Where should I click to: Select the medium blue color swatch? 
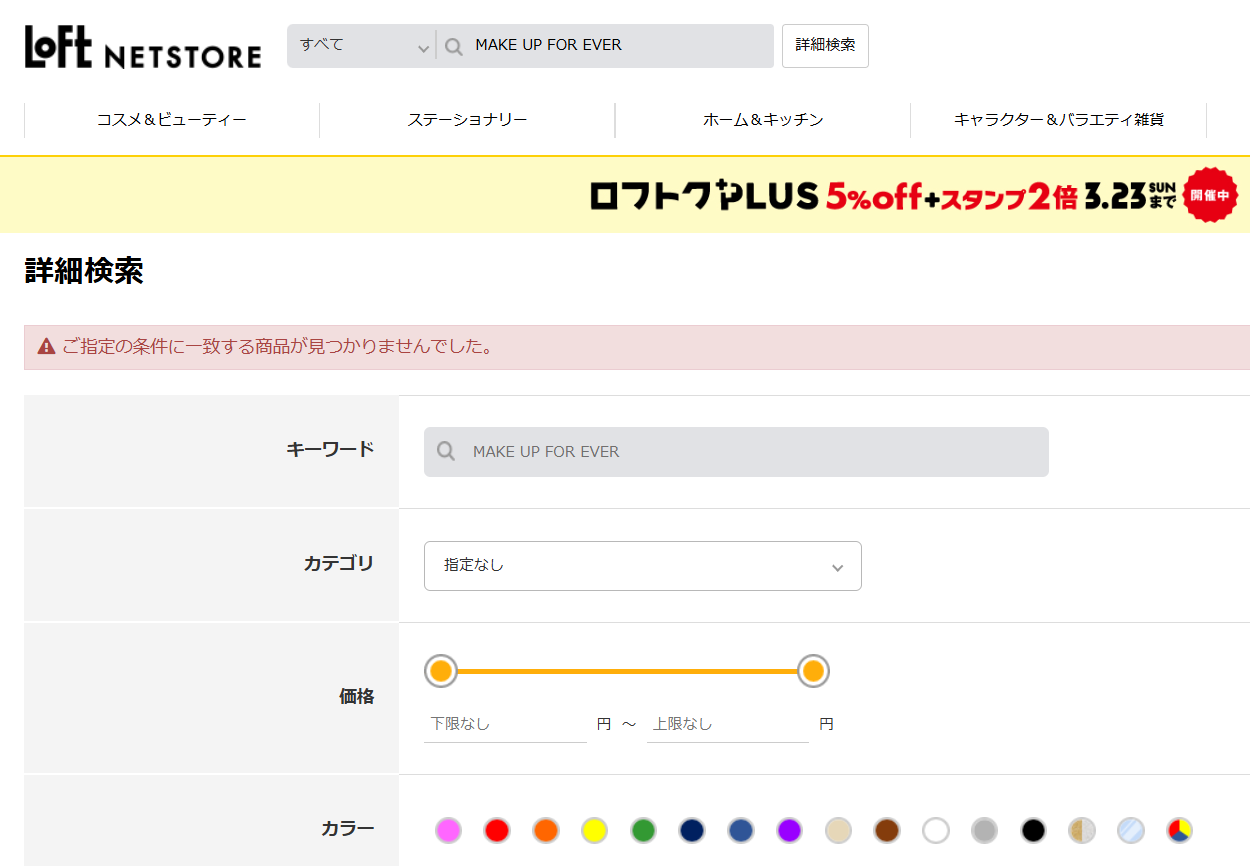741,830
